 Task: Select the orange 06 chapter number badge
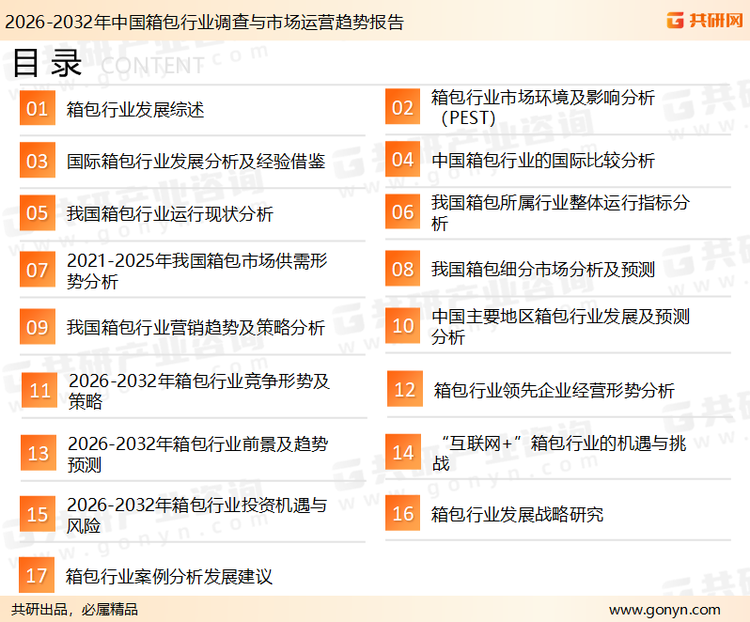pyautogui.click(x=403, y=211)
